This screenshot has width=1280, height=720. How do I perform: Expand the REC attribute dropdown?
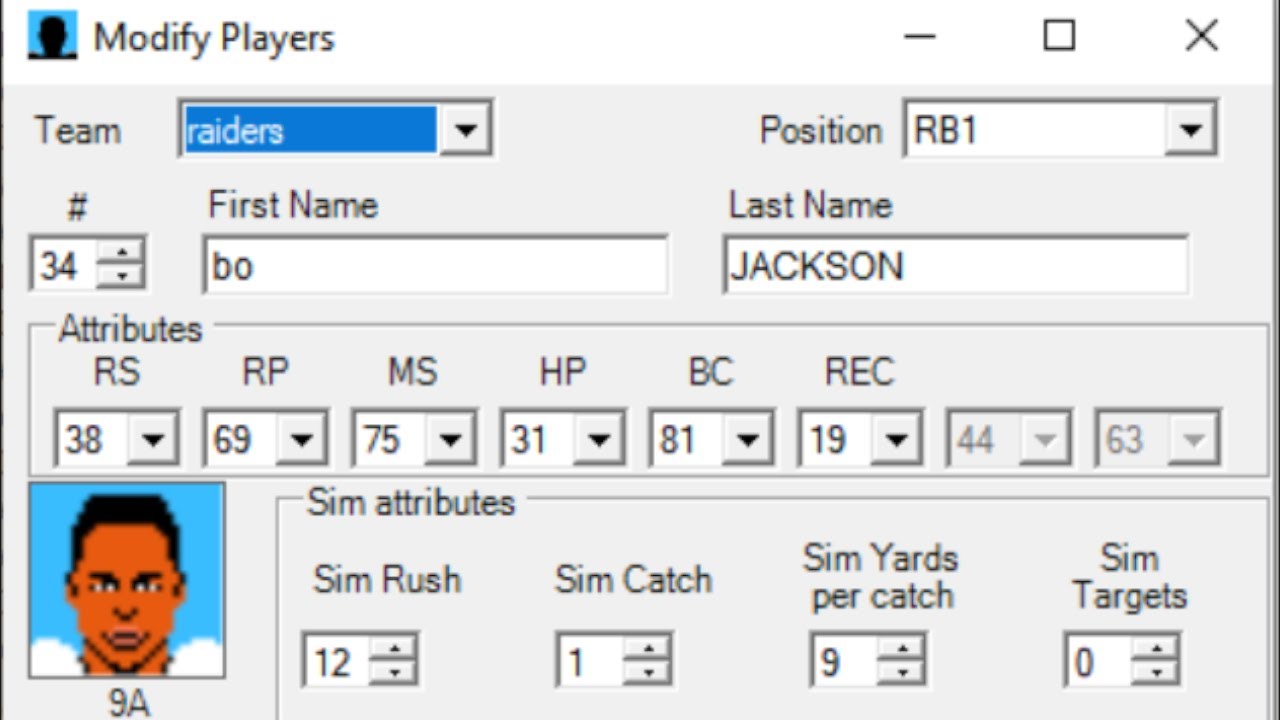(x=896, y=439)
